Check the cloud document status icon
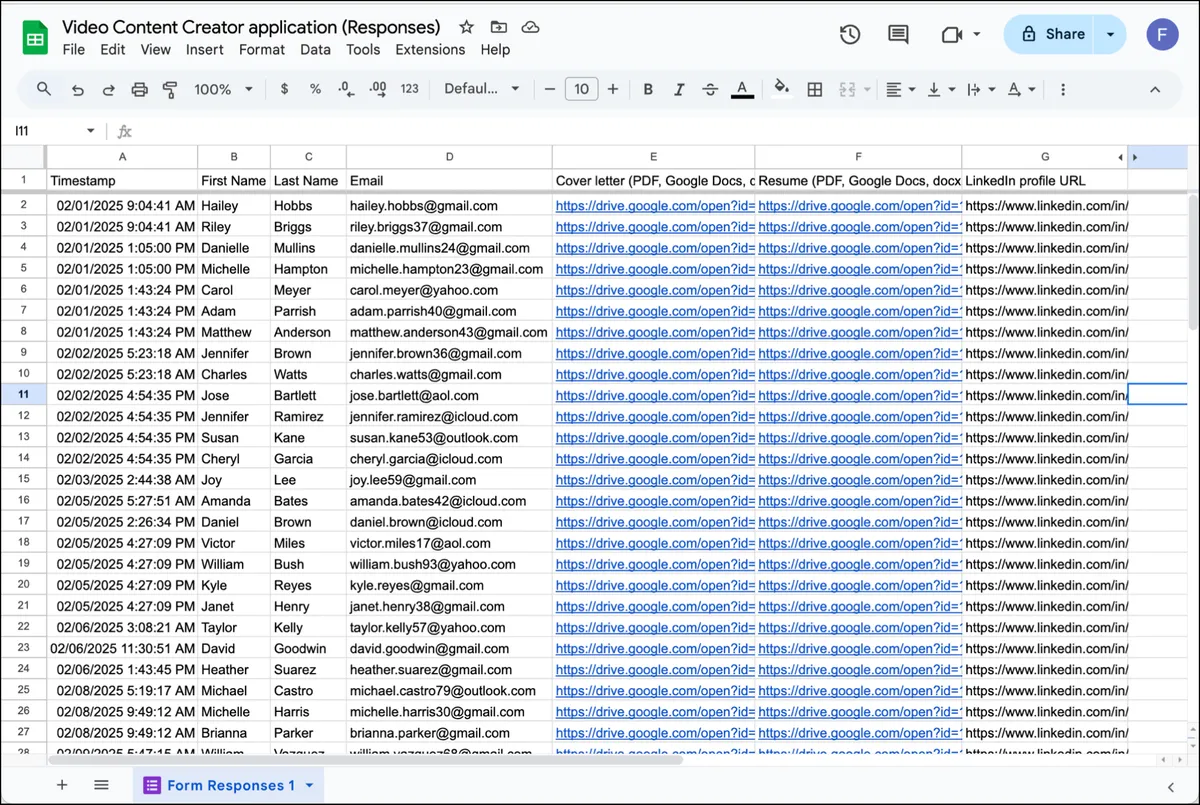1200x805 pixels. (x=531, y=27)
